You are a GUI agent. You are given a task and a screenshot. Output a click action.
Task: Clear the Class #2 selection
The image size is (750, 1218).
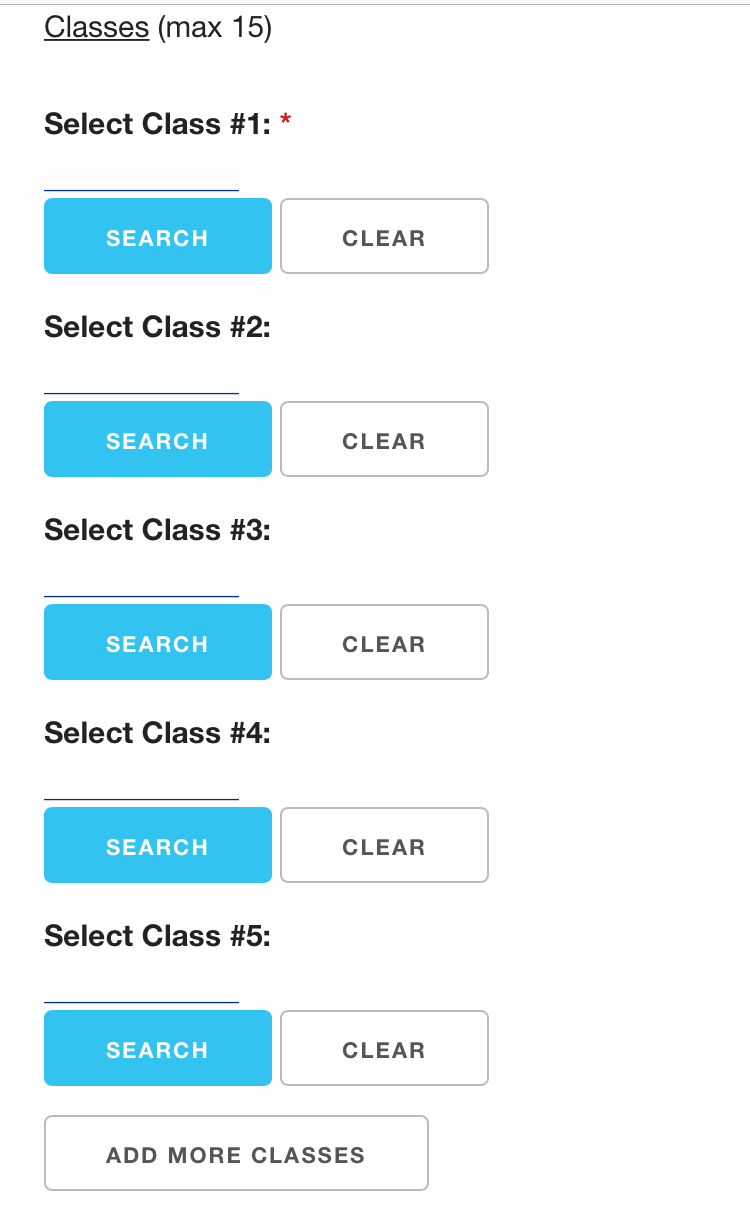pyautogui.click(x=384, y=439)
